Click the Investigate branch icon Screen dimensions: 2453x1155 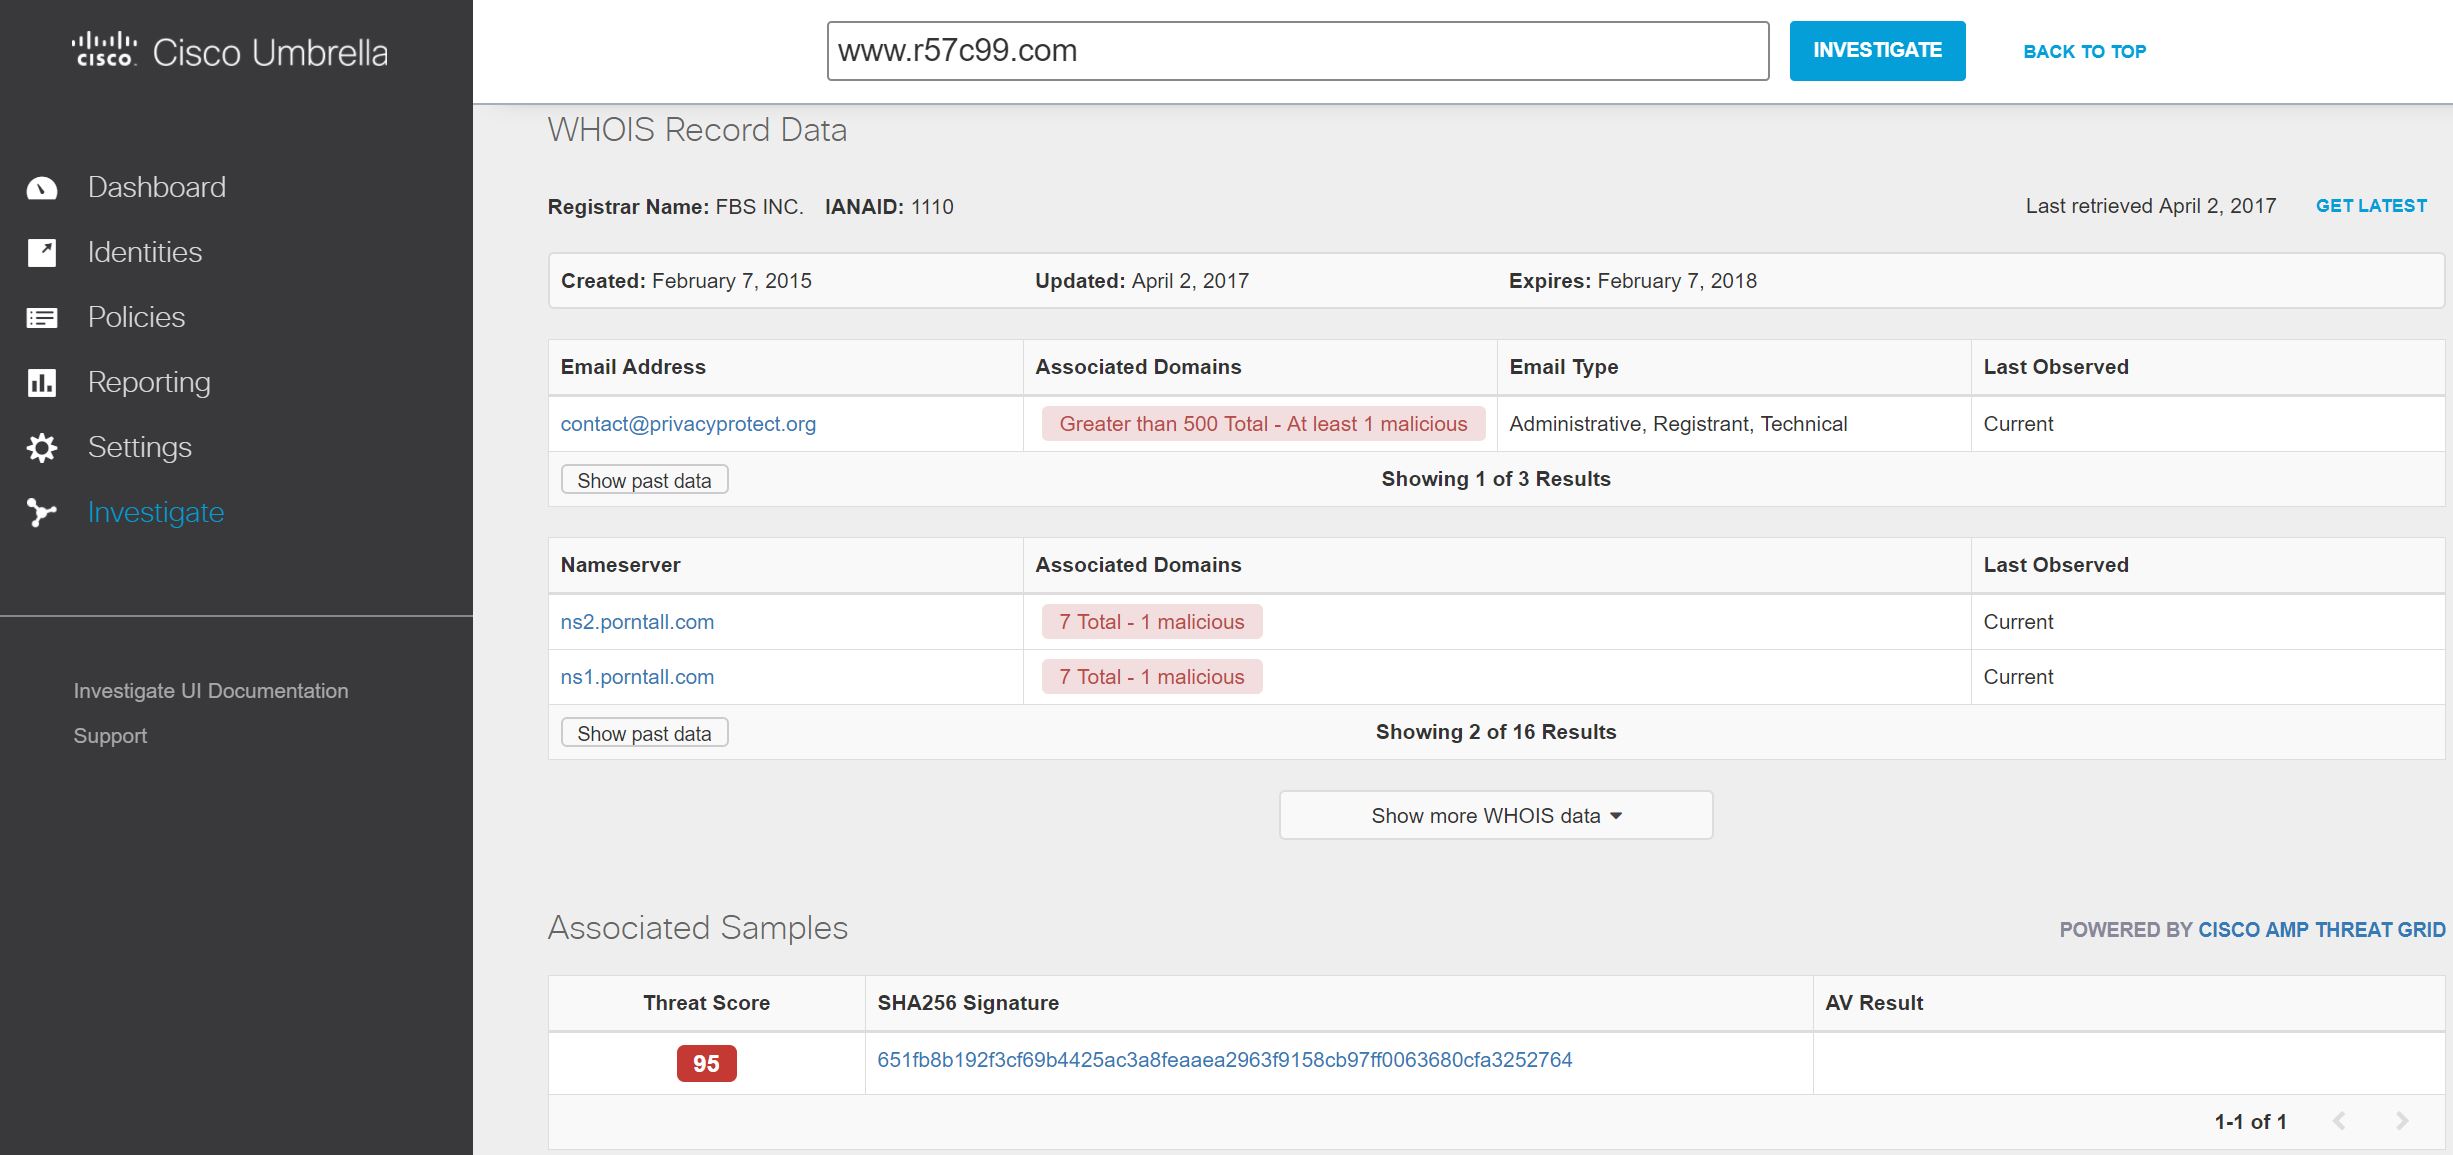42,513
